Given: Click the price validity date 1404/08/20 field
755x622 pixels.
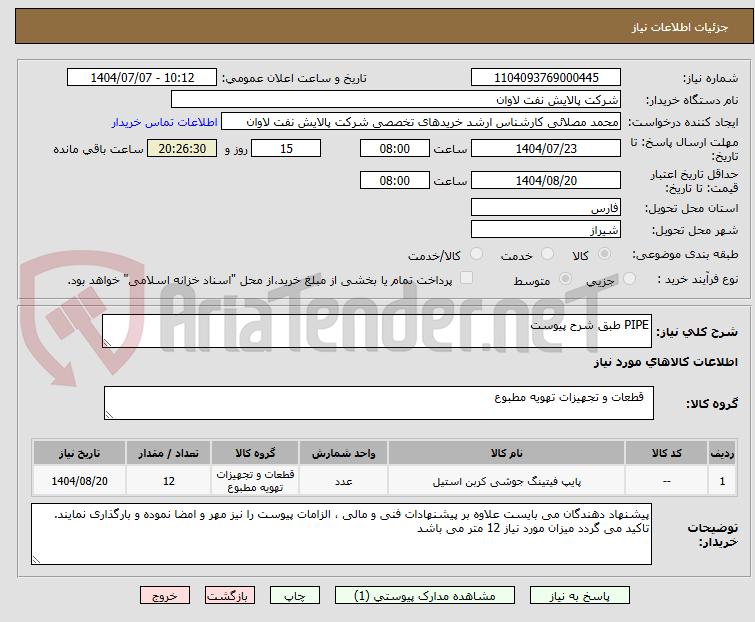Looking at the screenshot, I should (546, 181).
